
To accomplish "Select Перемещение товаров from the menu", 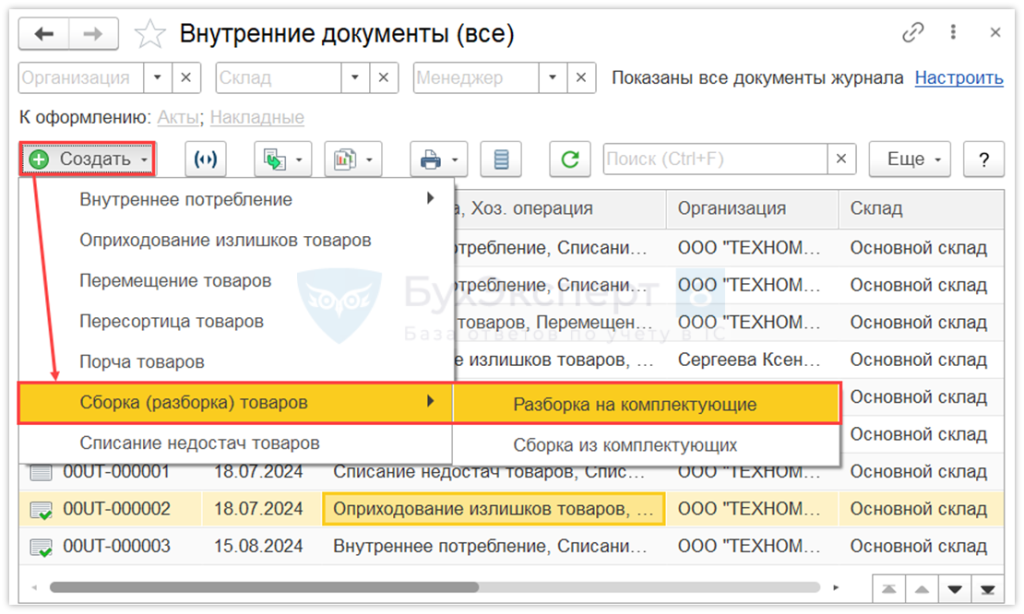I will (175, 281).
